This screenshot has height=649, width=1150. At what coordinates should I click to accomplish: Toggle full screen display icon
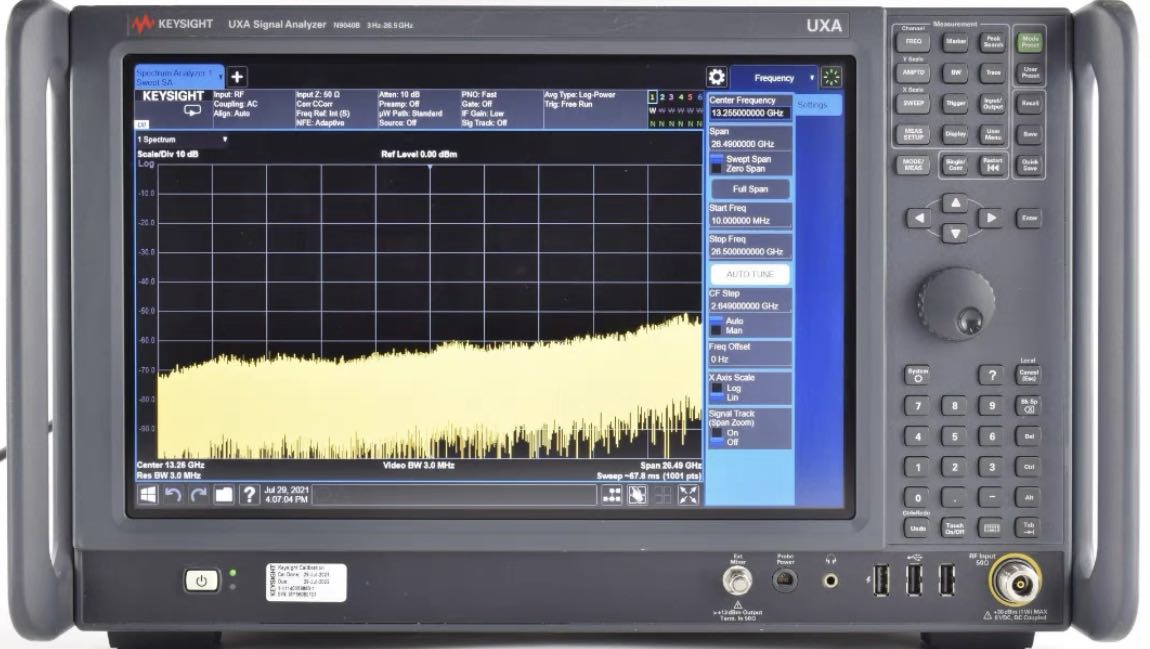click(x=688, y=494)
